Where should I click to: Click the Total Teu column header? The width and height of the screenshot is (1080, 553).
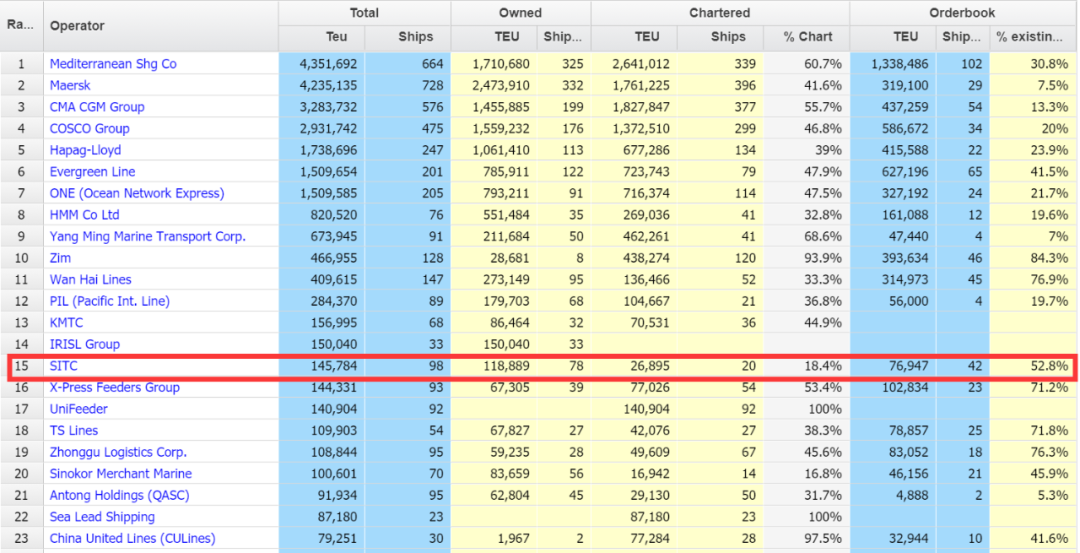322,37
